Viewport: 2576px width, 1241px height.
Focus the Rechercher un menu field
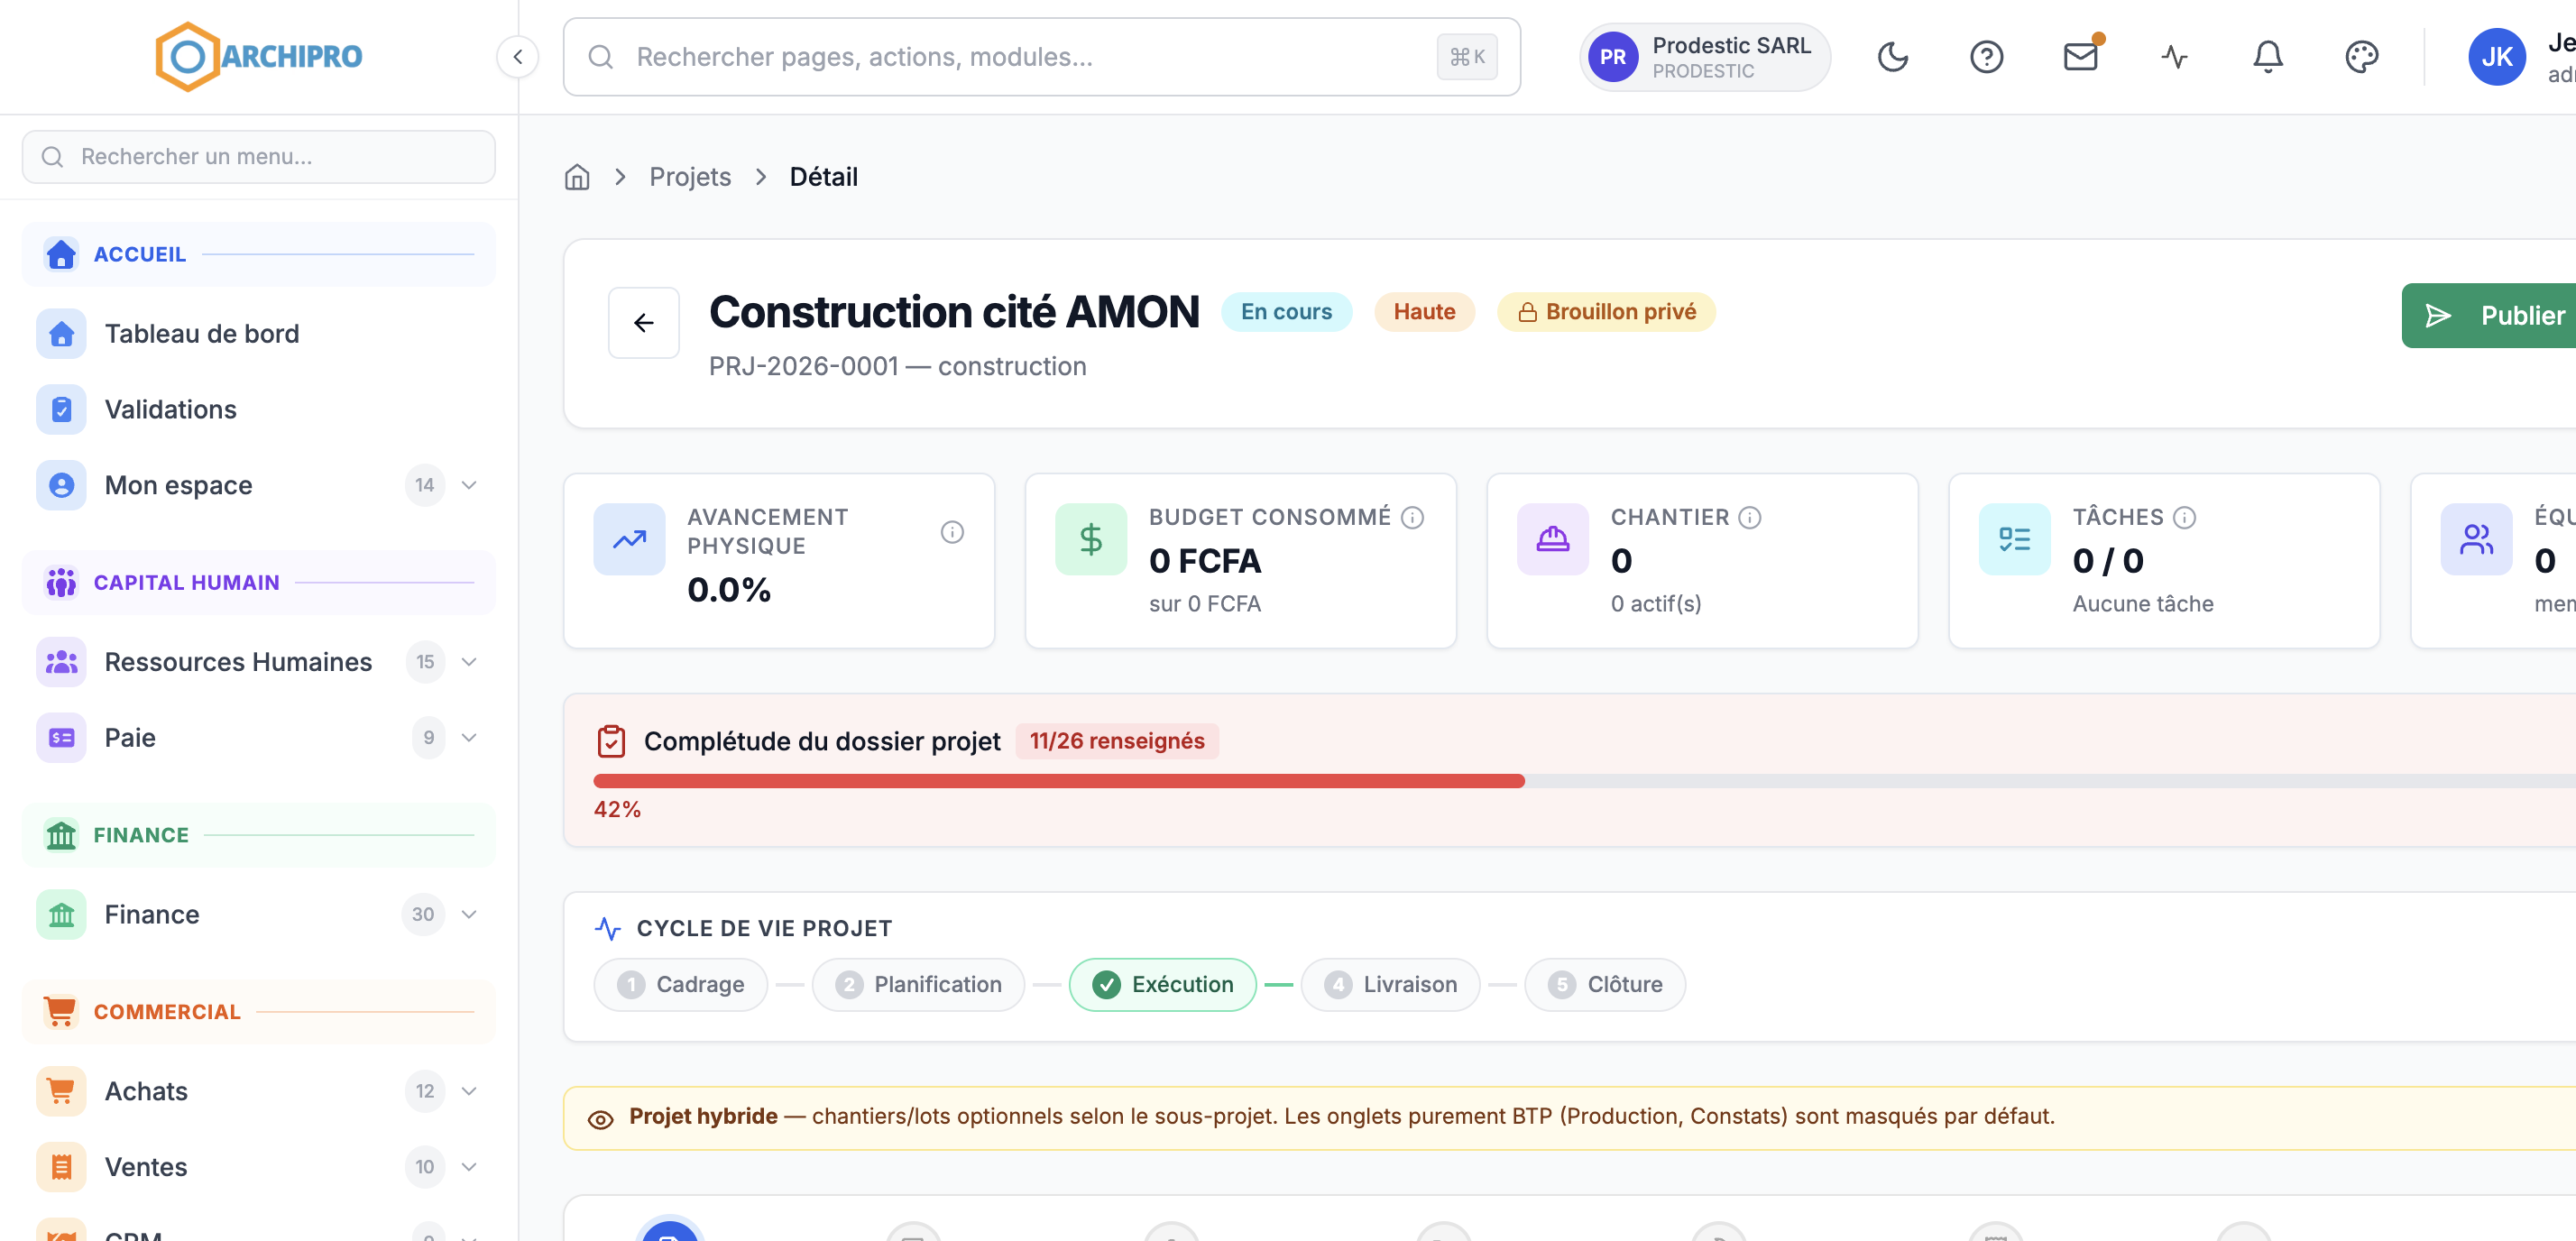tap(258, 157)
